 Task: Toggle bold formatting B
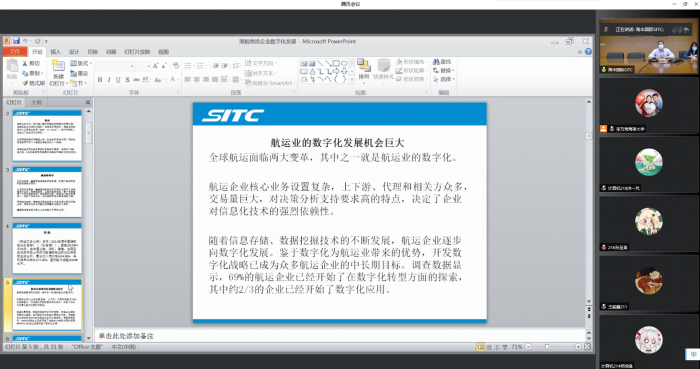pos(100,80)
